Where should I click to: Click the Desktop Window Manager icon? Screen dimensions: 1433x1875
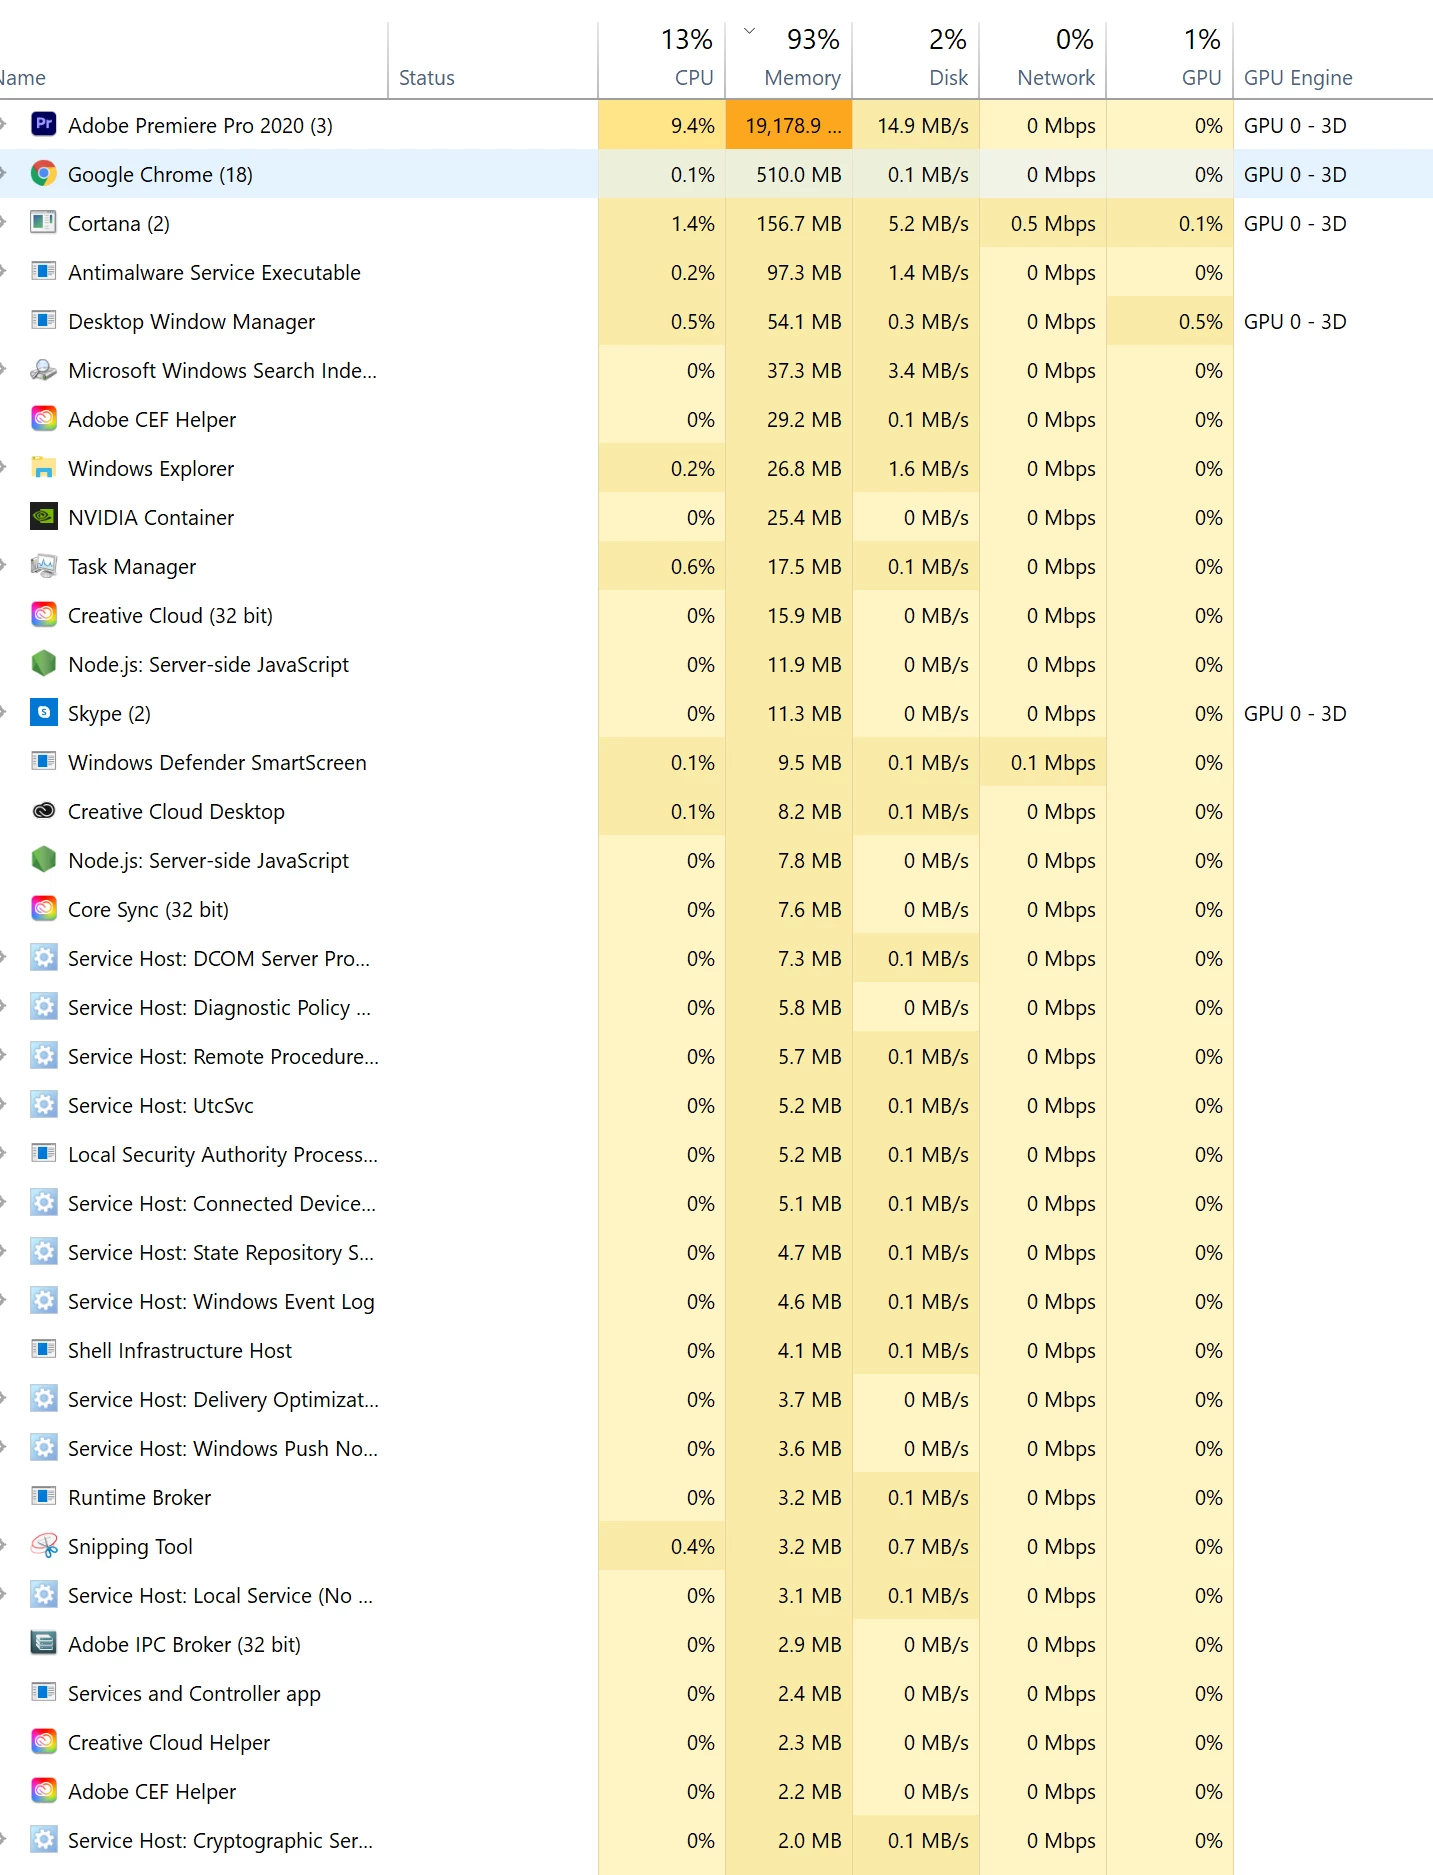pos(43,320)
